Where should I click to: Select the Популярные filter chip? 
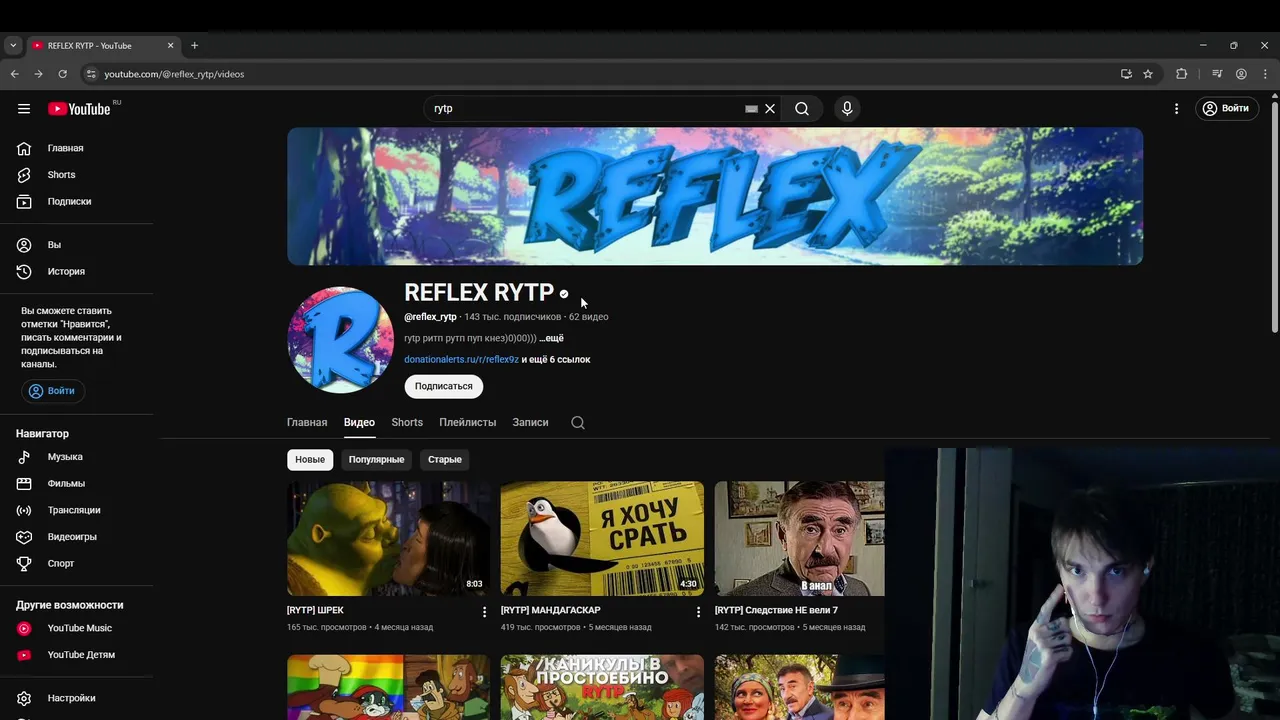376,459
